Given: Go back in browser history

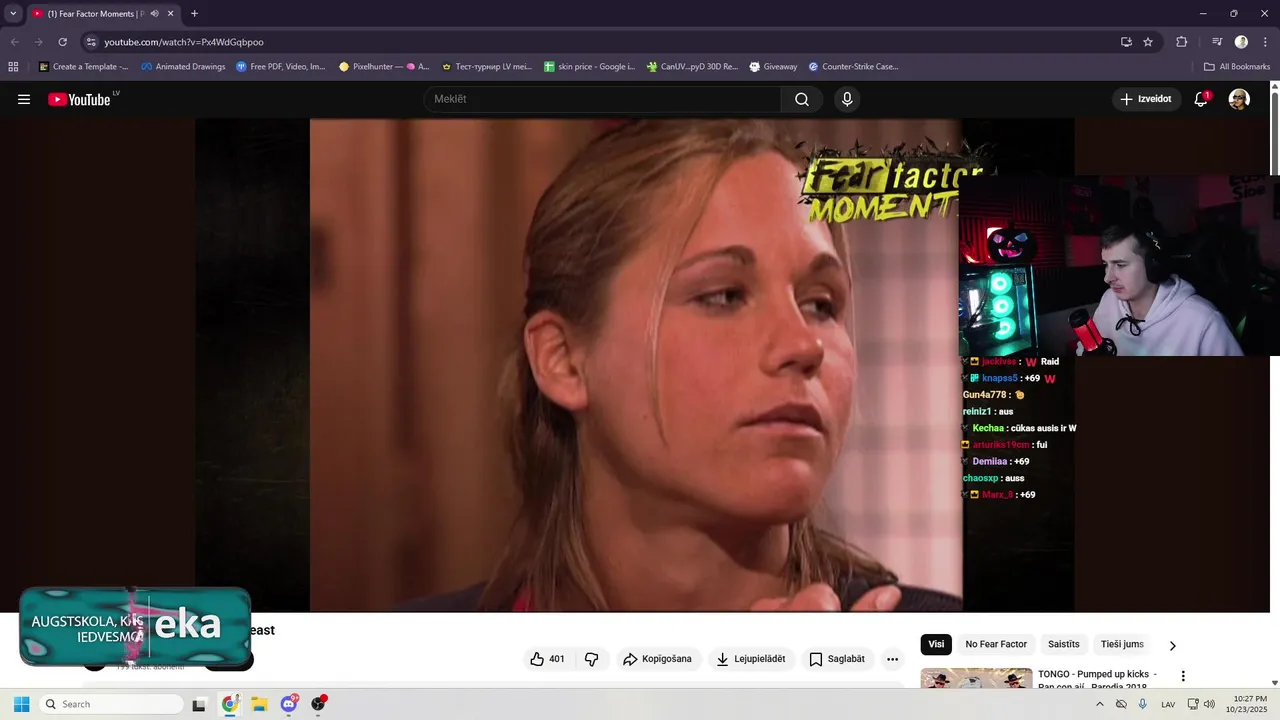Looking at the screenshot, I should [x=15, y=42].
